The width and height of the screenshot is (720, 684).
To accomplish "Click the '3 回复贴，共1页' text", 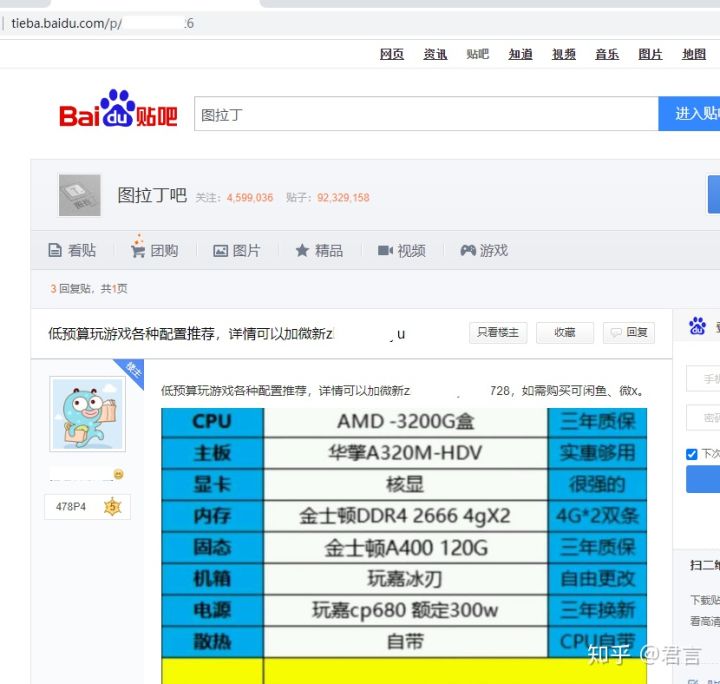I will click(89, 288).
